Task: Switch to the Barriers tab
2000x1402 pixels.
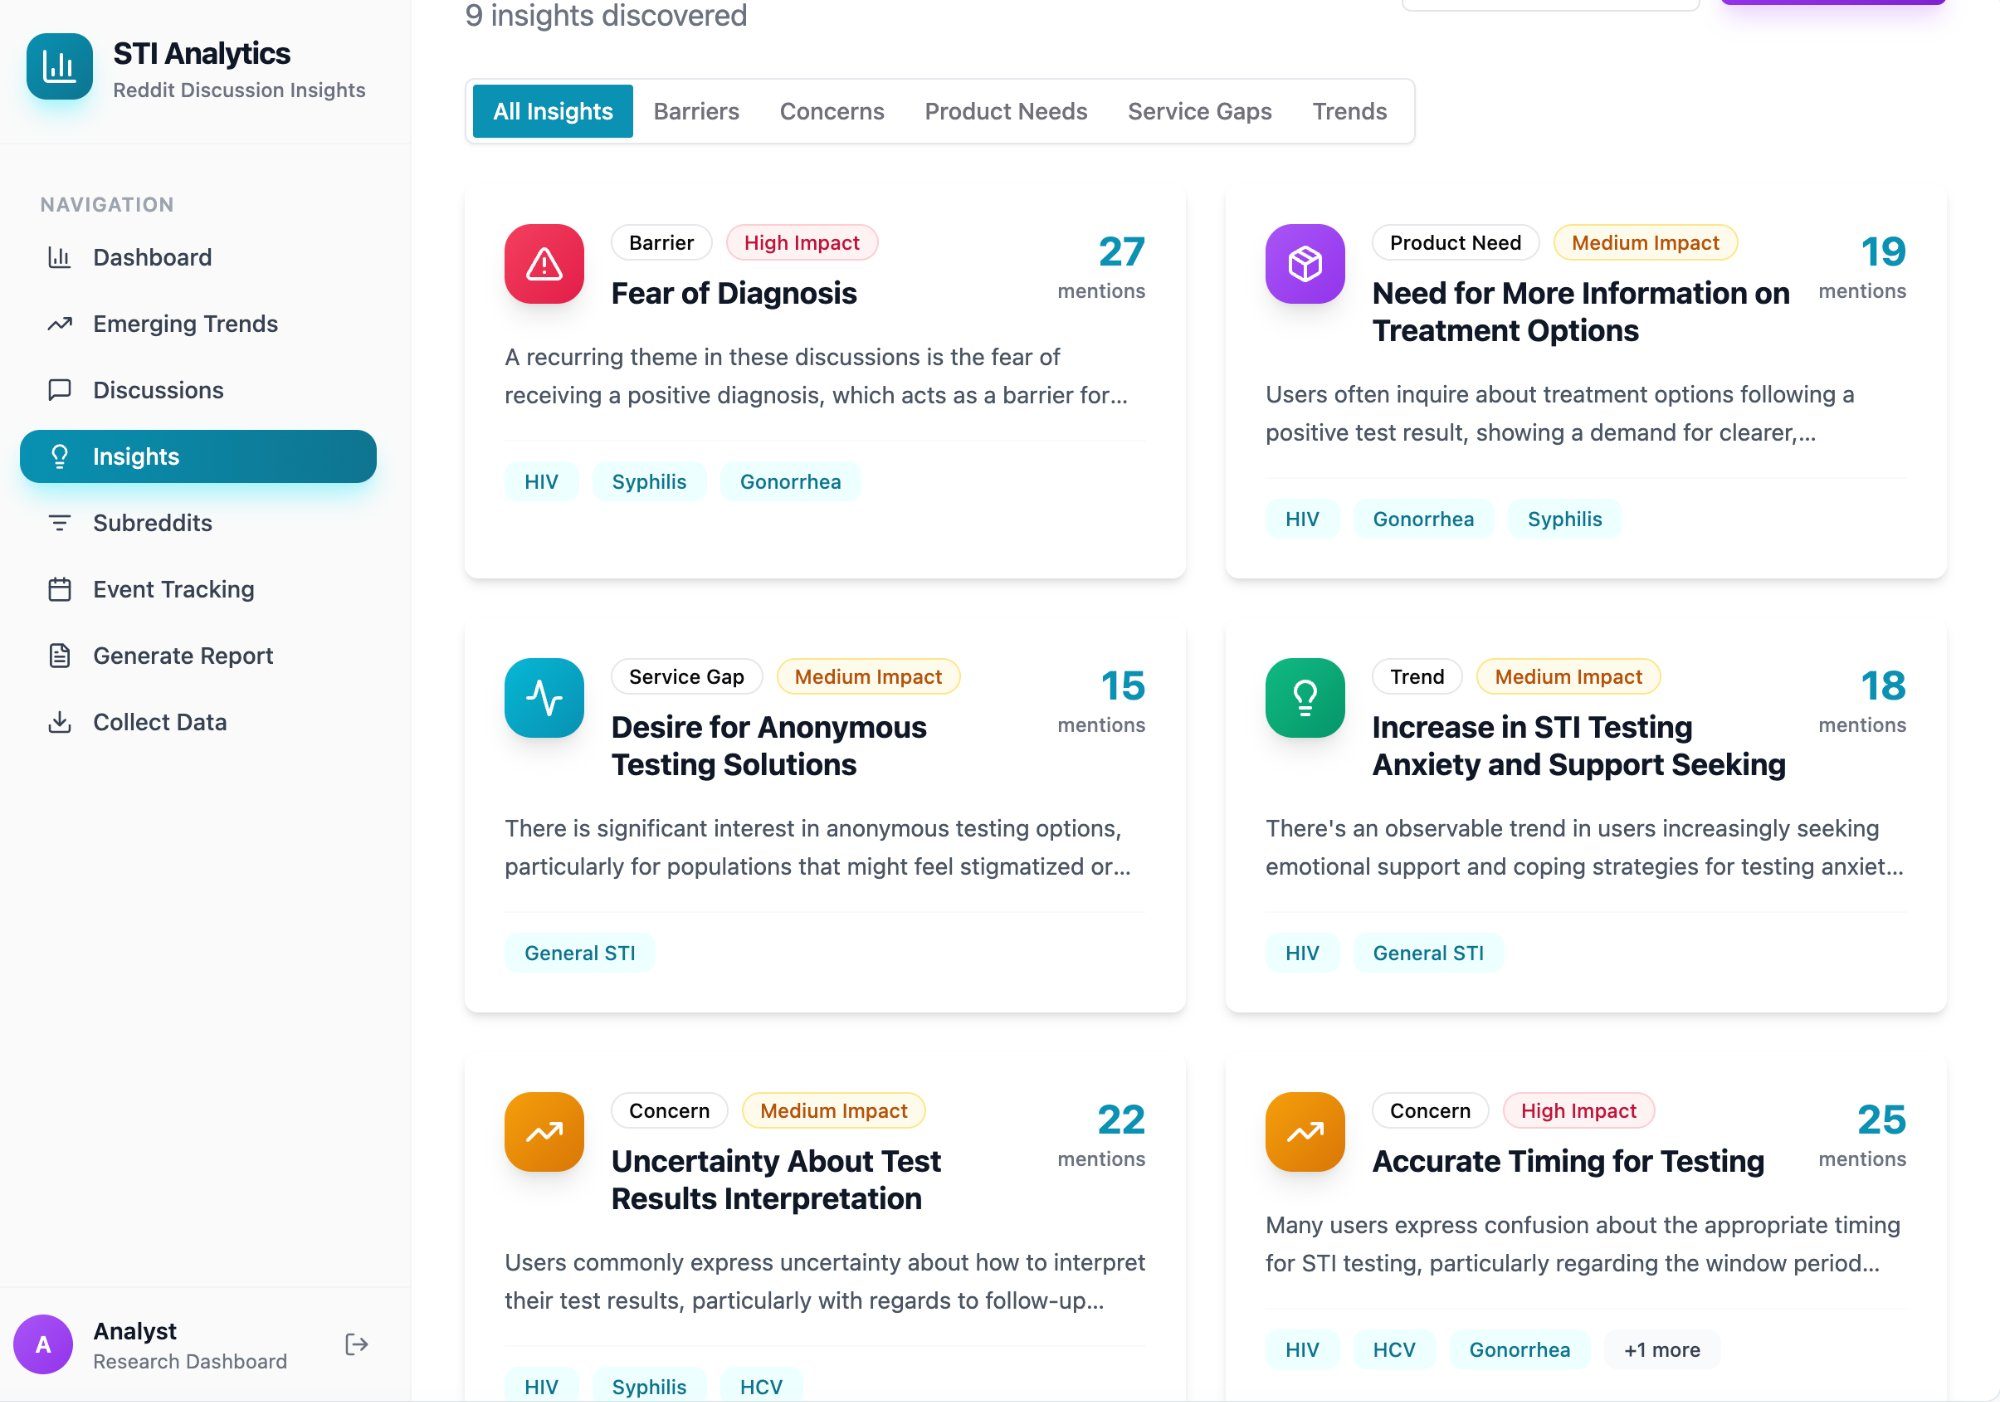Action: point(696,111)
